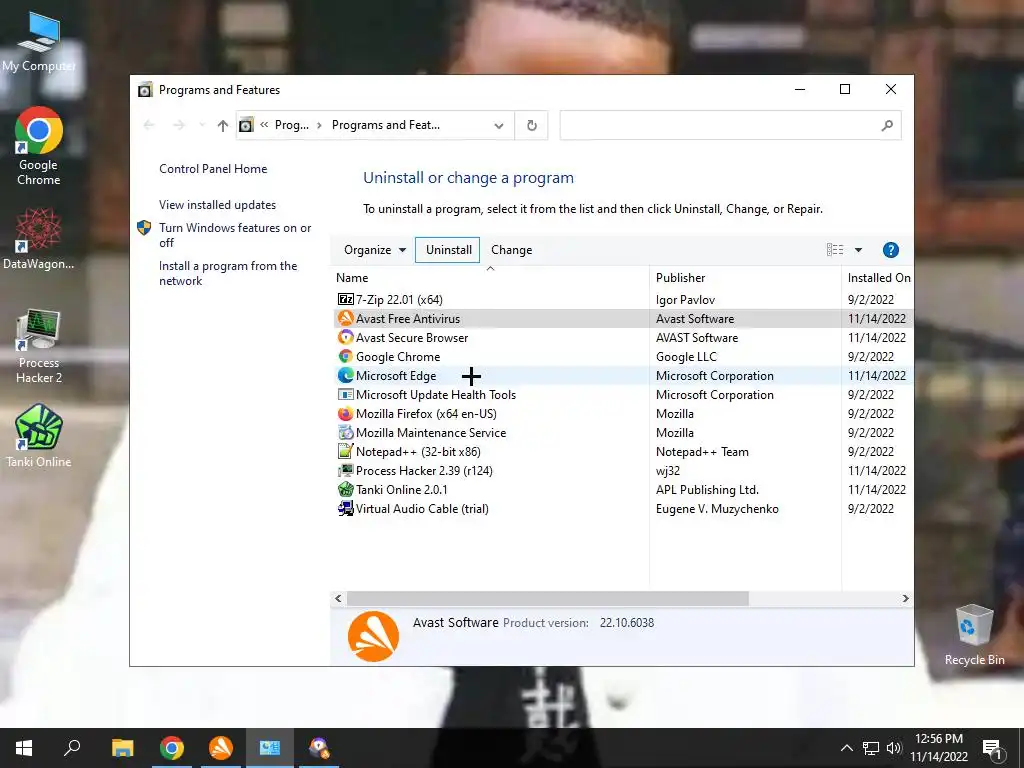Select the 'Notepad++ Team' publisher cell
The image size is (1024, 768).
tap(702, 452)
